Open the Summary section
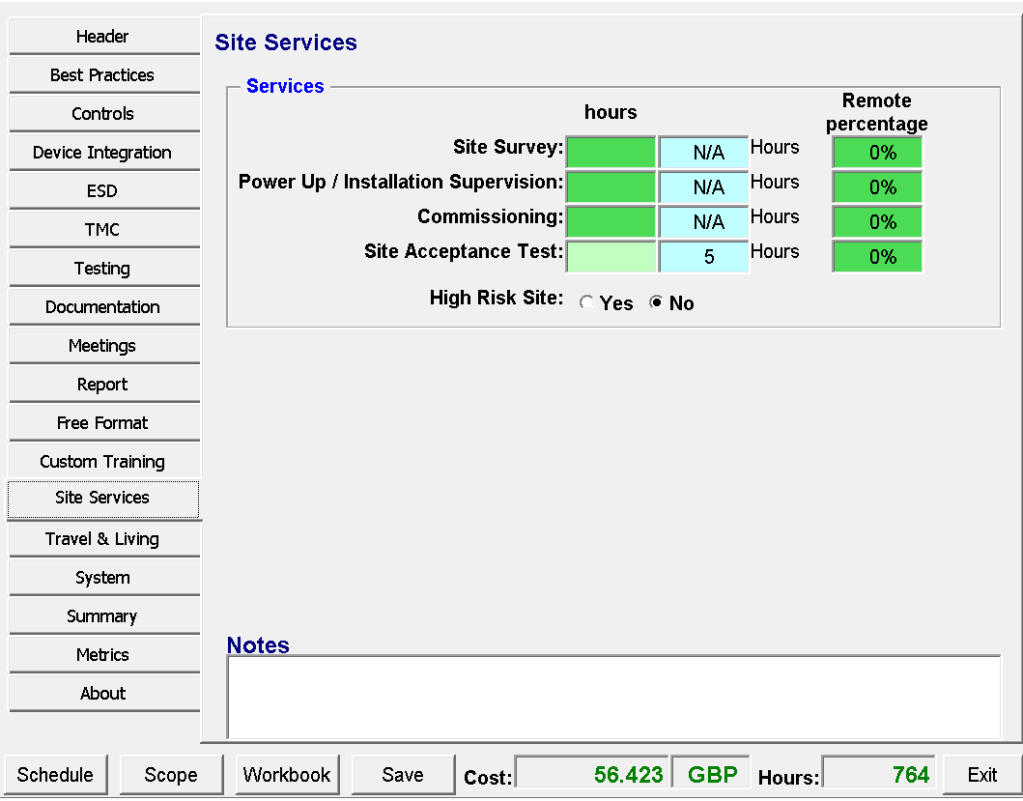The height and width of the screenshot is (801, 1023). [103, 617]
